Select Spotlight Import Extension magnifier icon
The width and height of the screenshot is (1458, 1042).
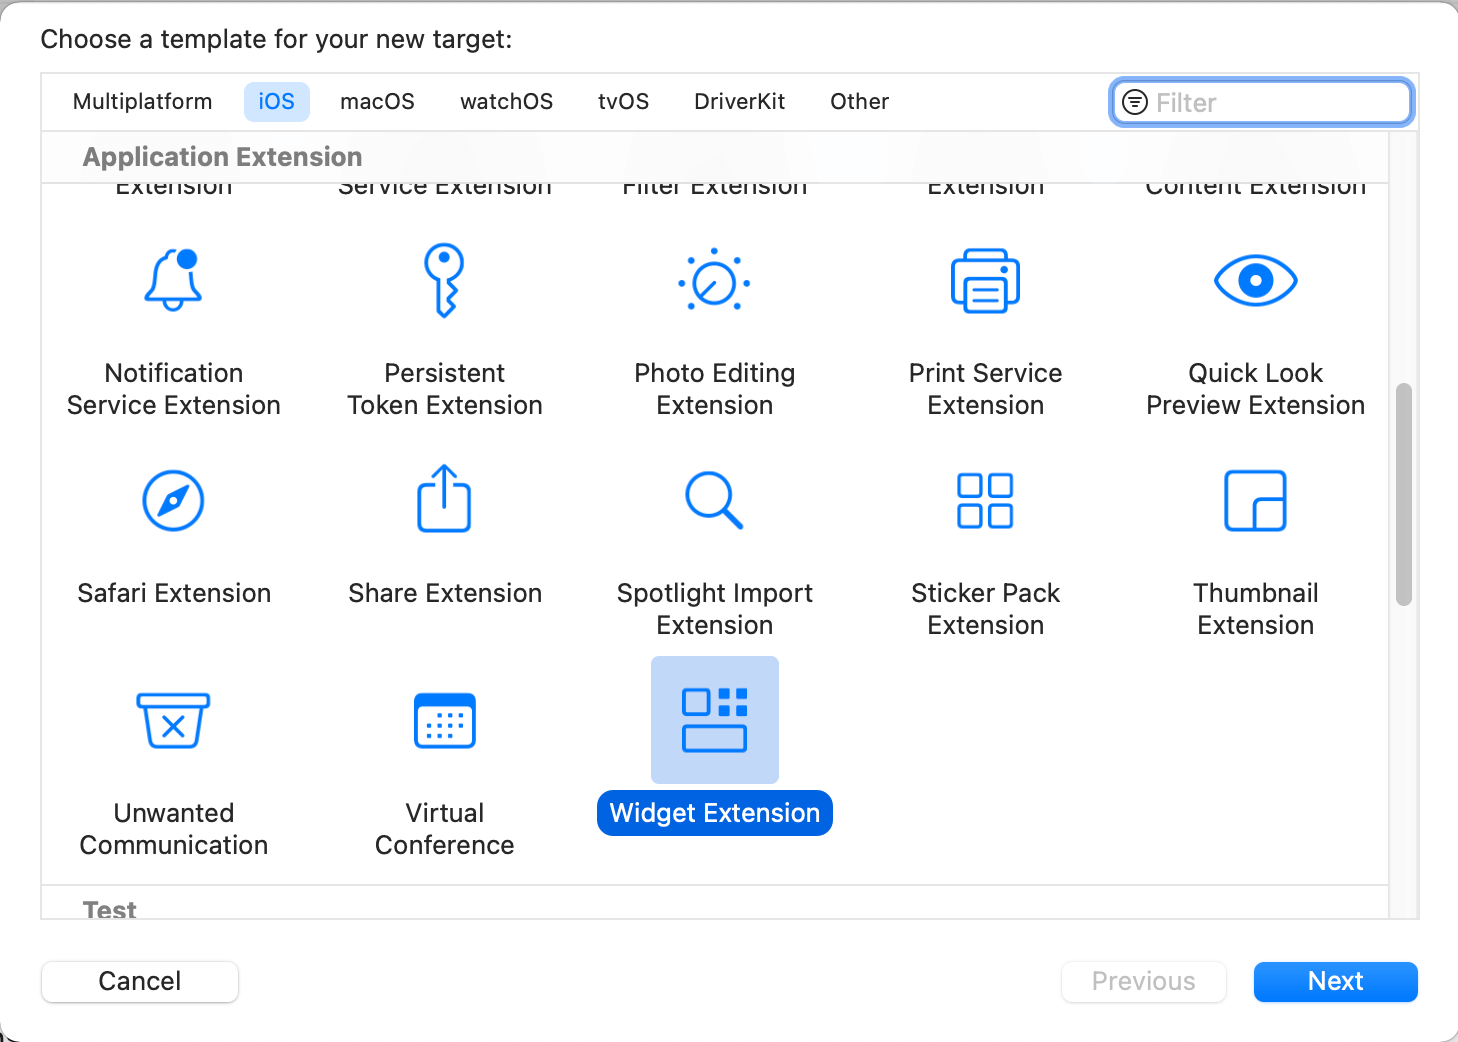coord(714,500)
